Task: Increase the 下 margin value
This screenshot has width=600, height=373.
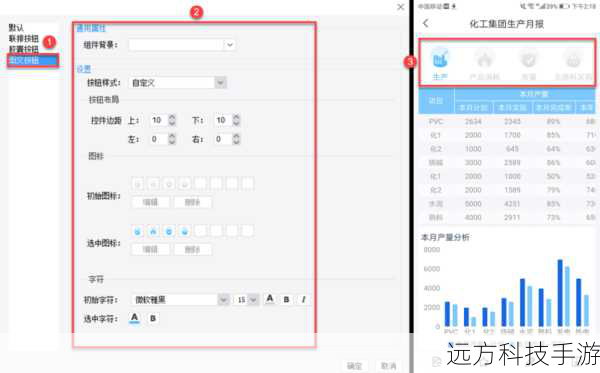Action: 236,117
